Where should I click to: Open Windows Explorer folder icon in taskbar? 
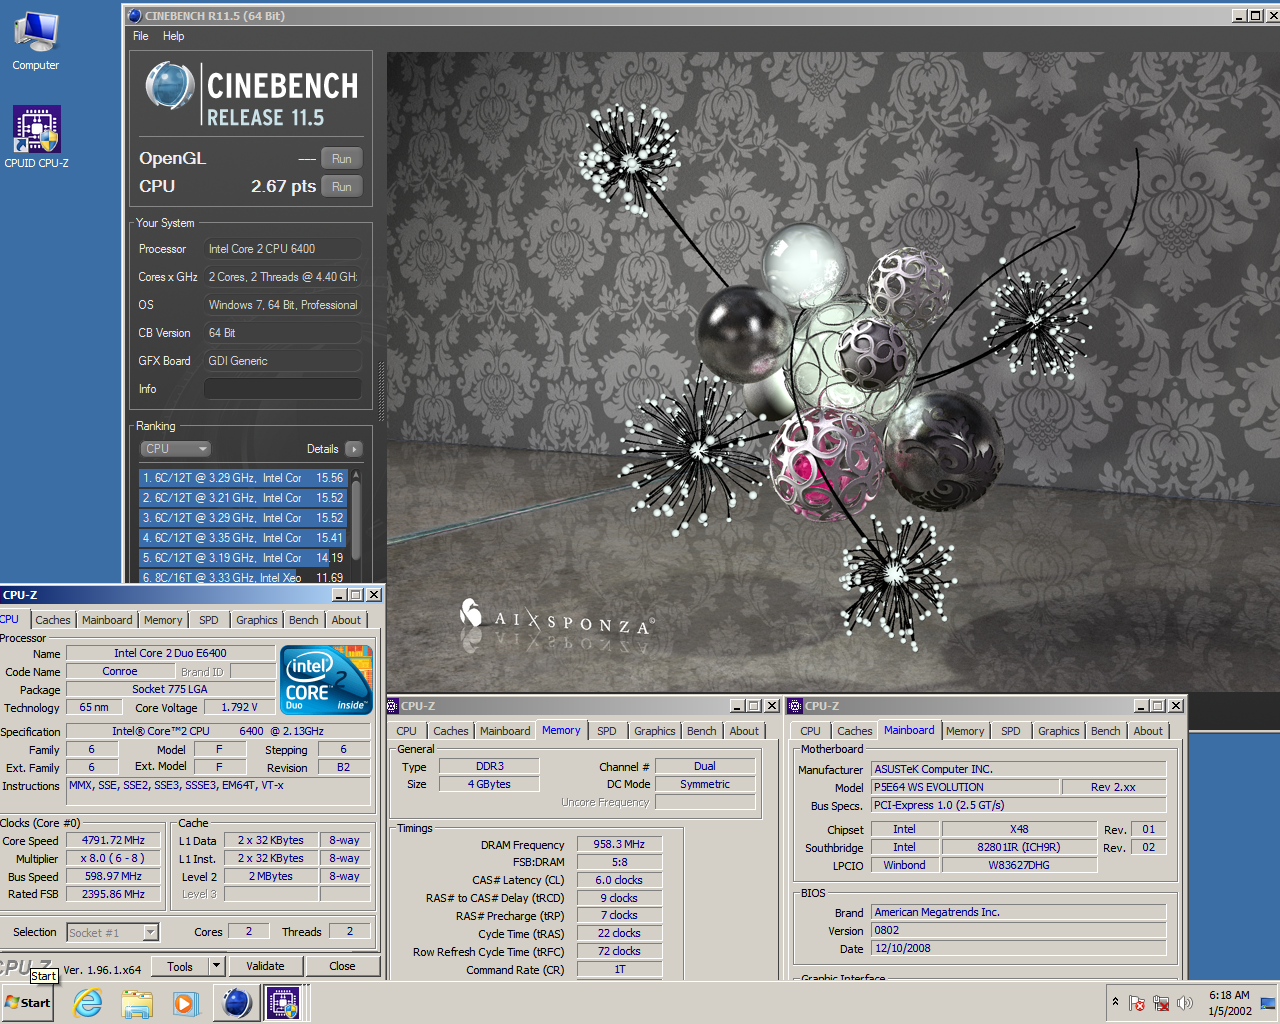pos(137,1003)
